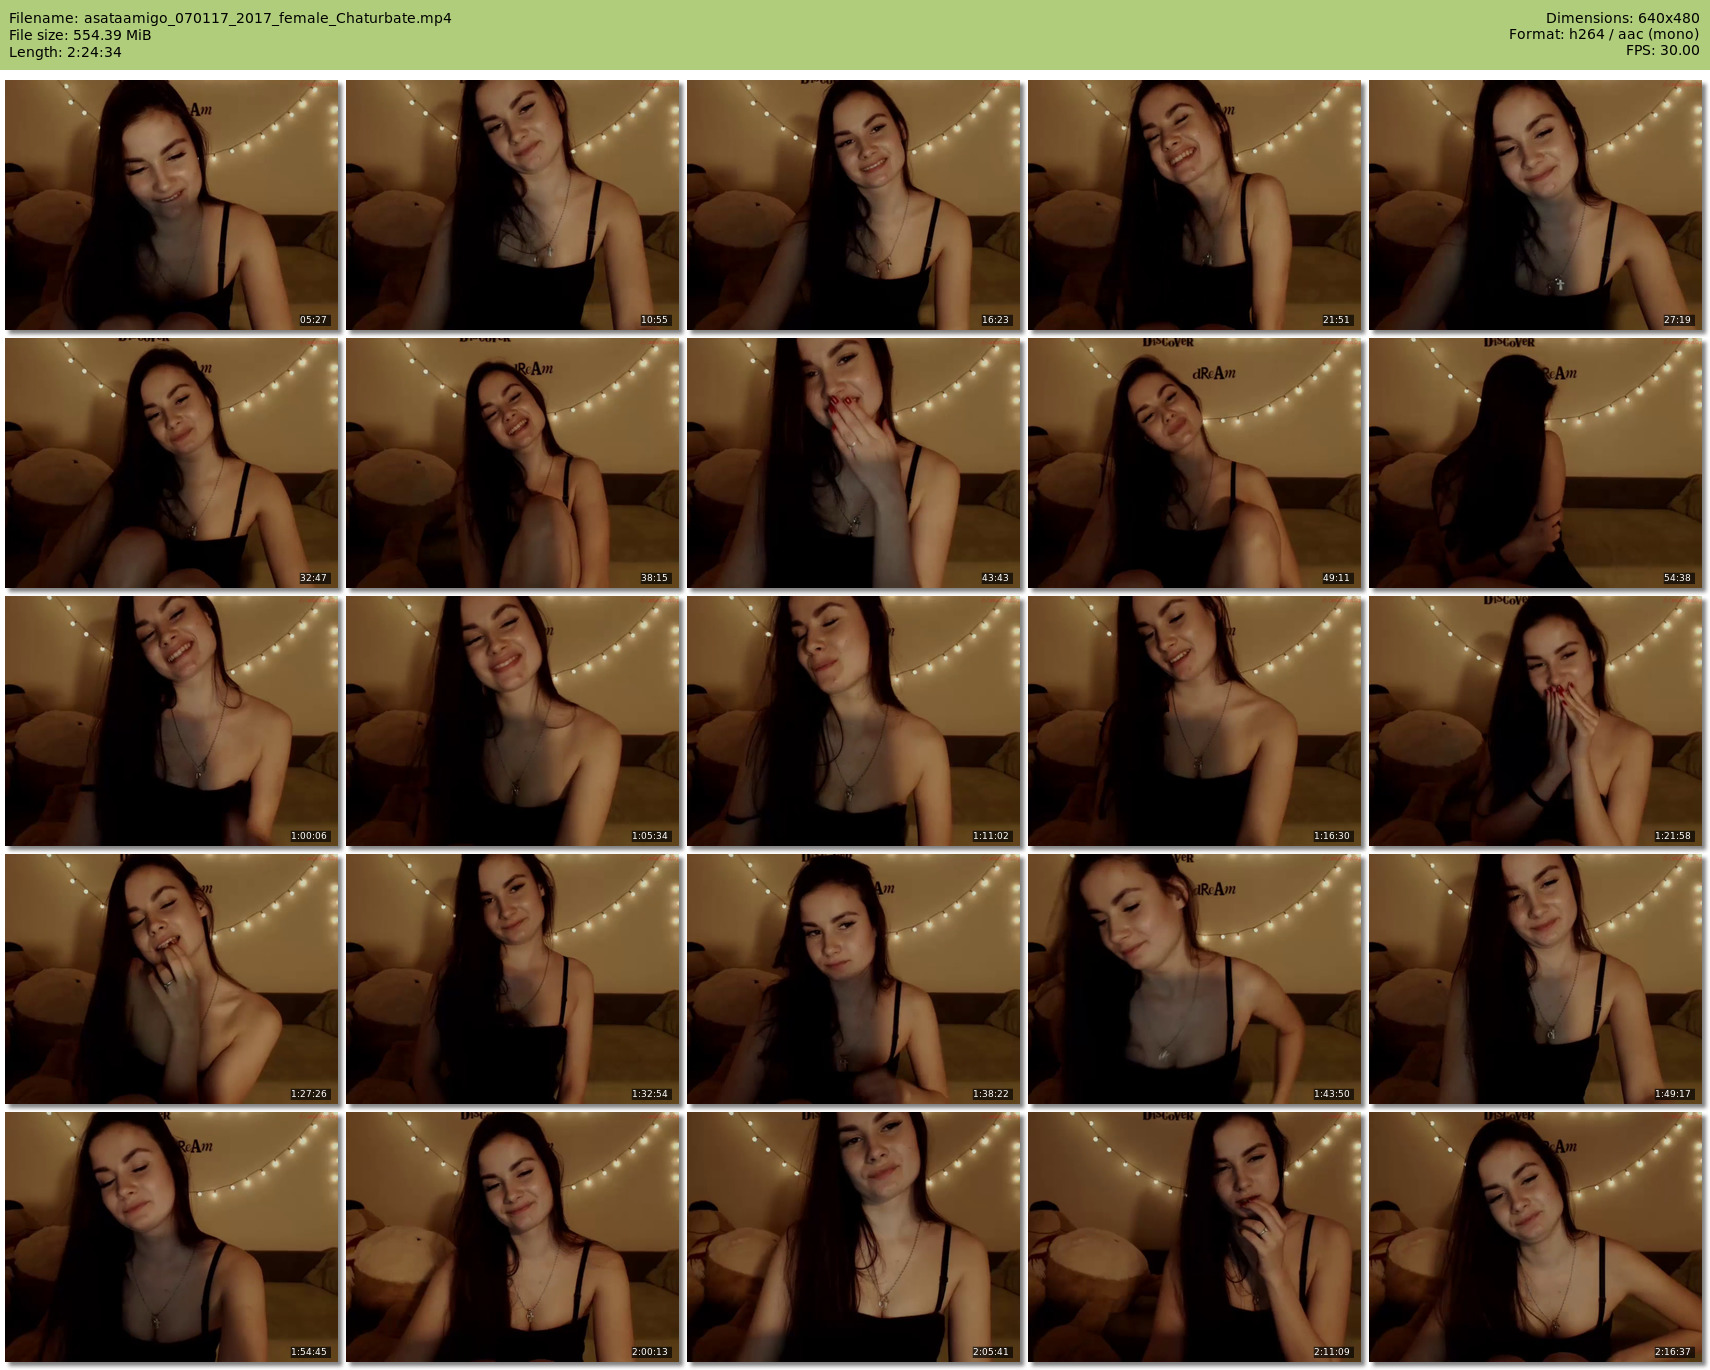Select the thumbnail timestamped 05:27
This screenshot has width=1710, height=1370.
coord(172,205)
